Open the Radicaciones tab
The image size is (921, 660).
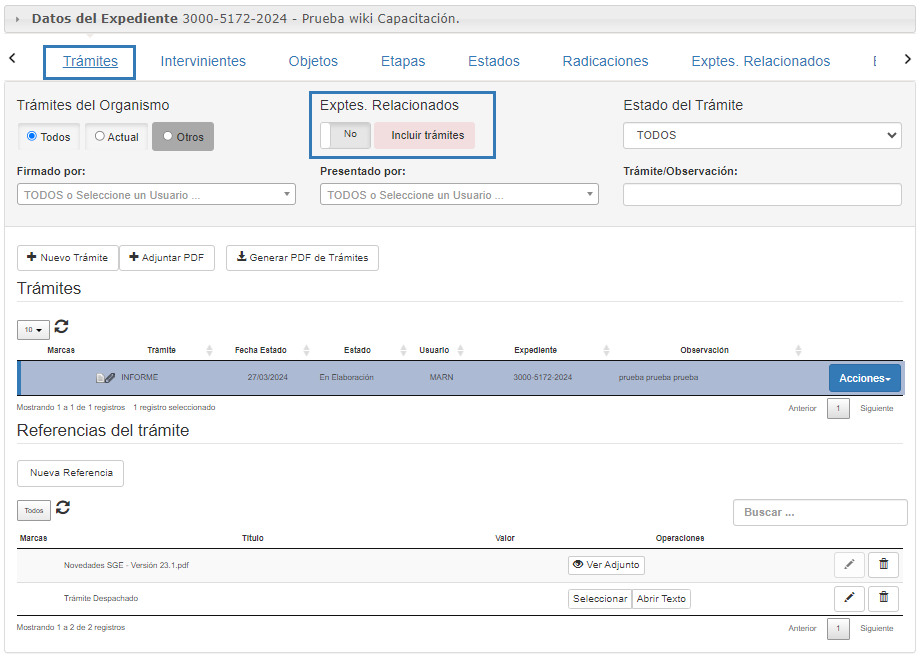605,61
